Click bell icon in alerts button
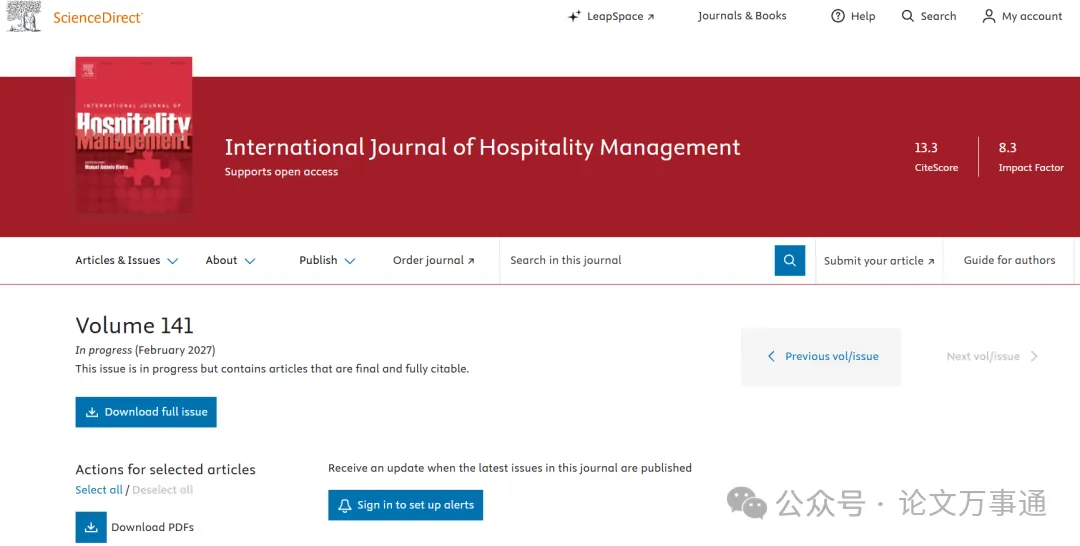1080x546 pixels. (345, 505)
